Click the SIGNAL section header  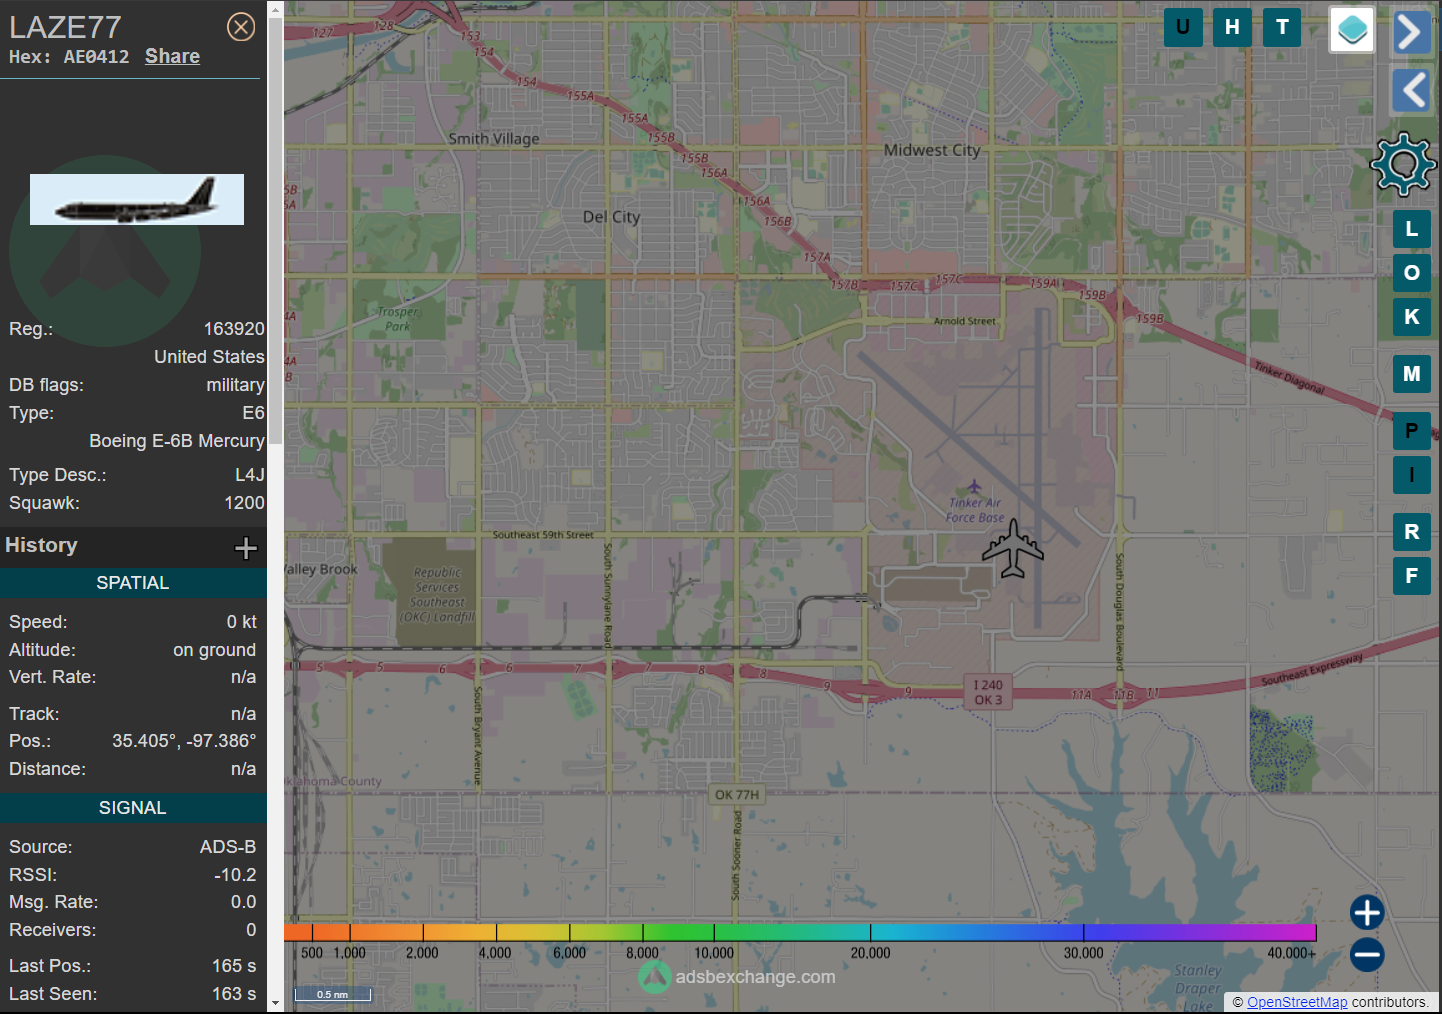[133, 808]
